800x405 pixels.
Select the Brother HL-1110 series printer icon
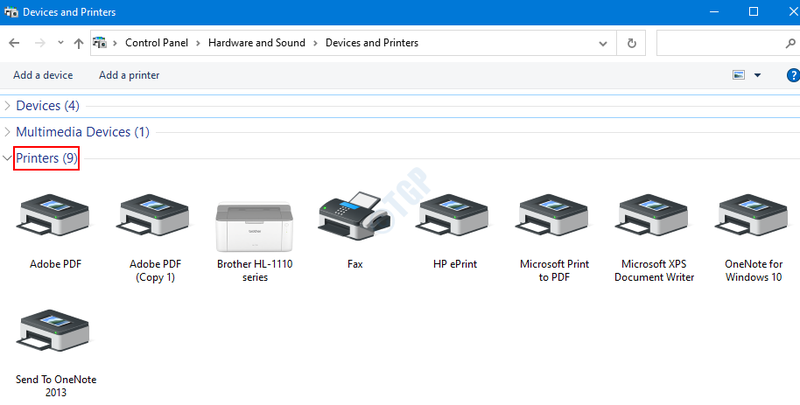tap(255, 226)
